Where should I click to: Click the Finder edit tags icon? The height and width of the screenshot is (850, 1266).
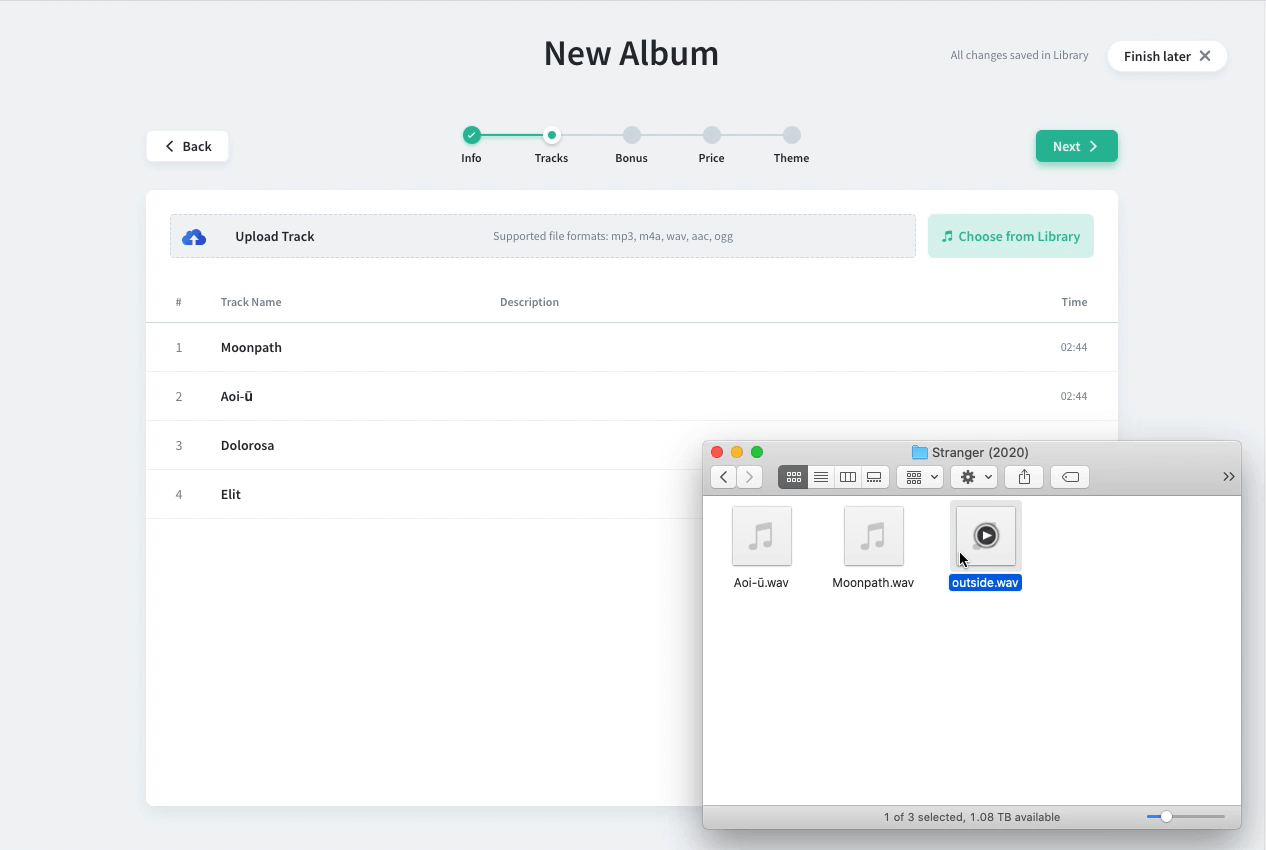coord(1070,477)
